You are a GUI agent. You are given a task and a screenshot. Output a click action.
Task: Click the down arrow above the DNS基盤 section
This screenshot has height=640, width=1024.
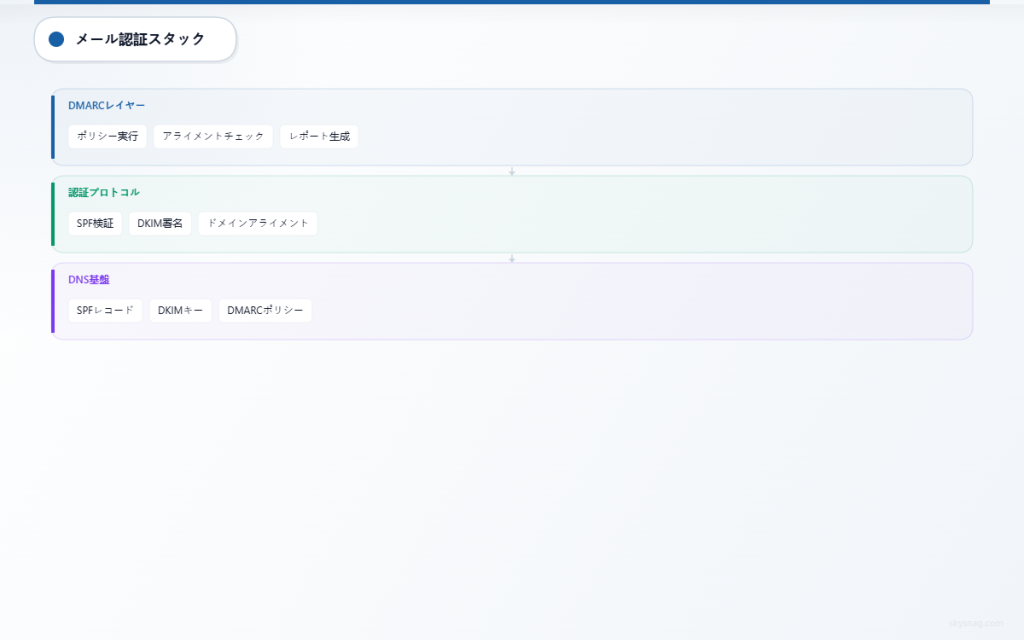tap(512, 257)
